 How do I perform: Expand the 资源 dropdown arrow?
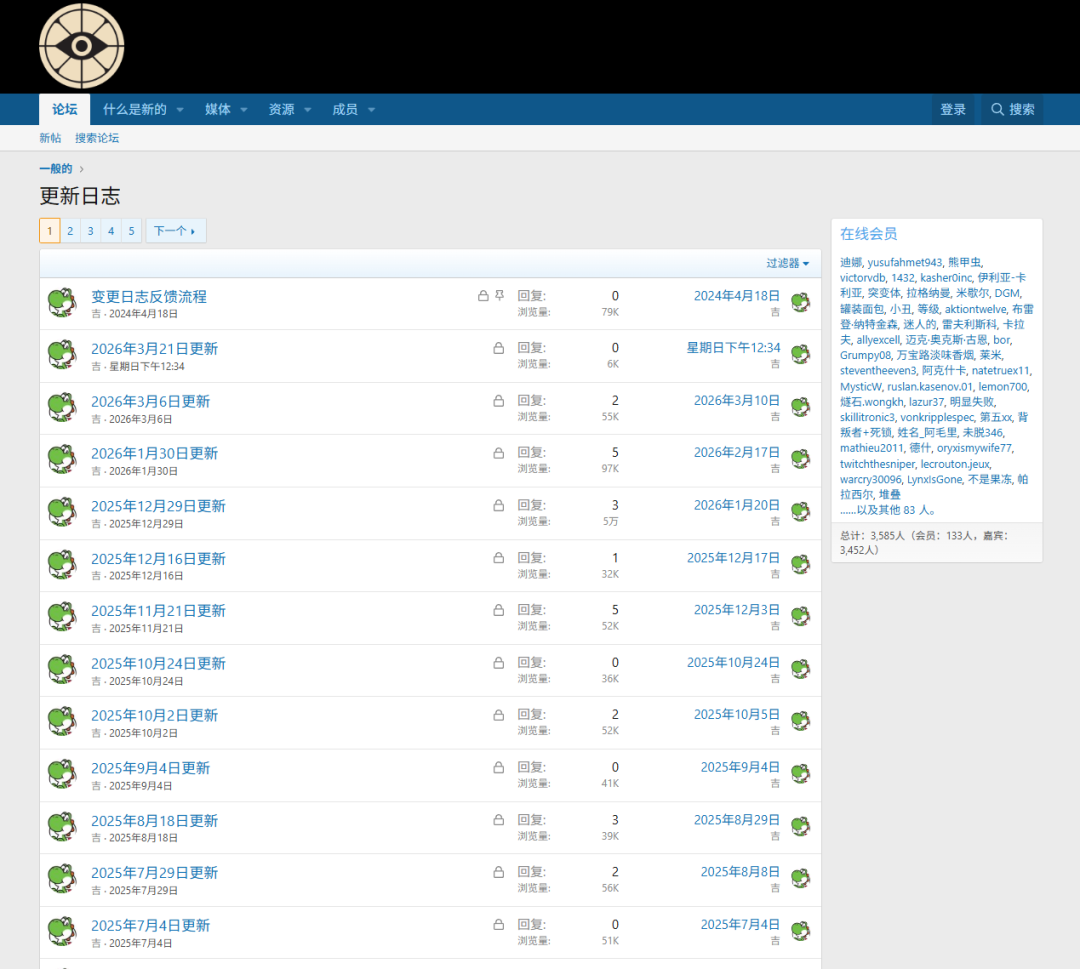tap(308, 110)
